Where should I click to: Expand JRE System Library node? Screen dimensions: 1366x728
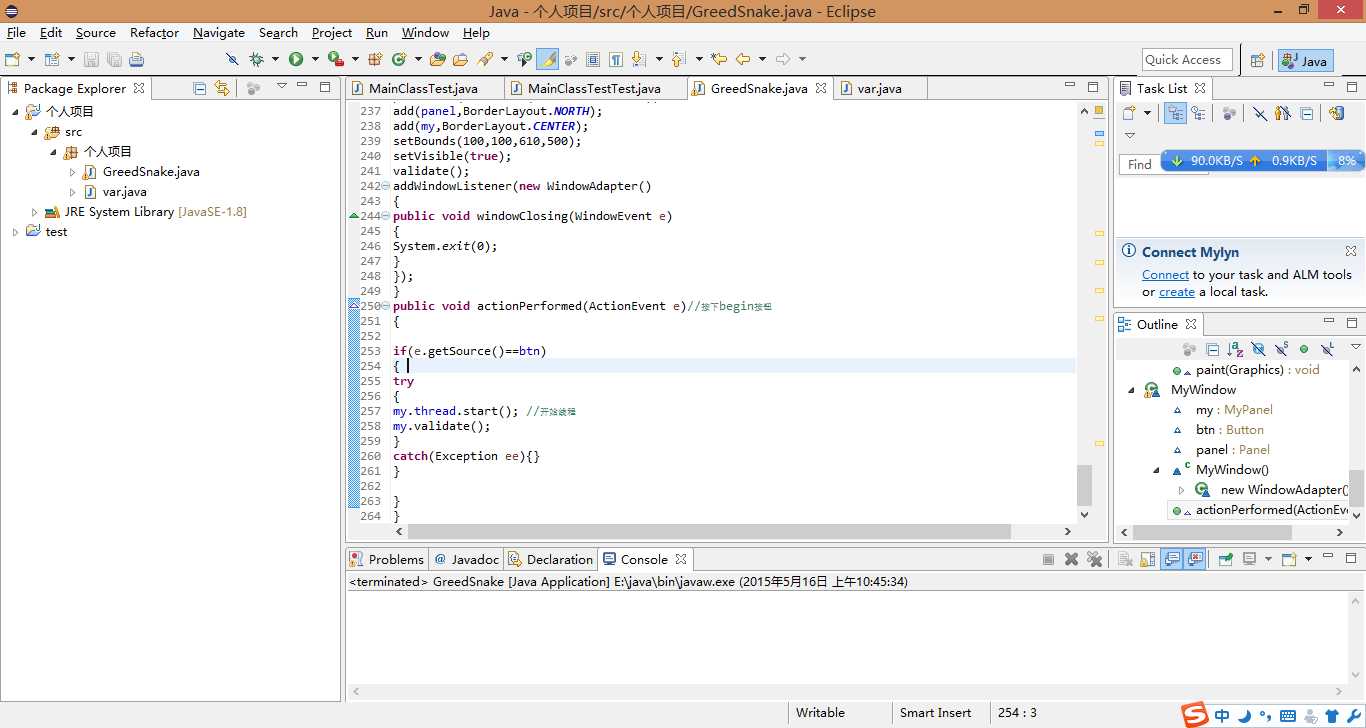tap(34, 212)
